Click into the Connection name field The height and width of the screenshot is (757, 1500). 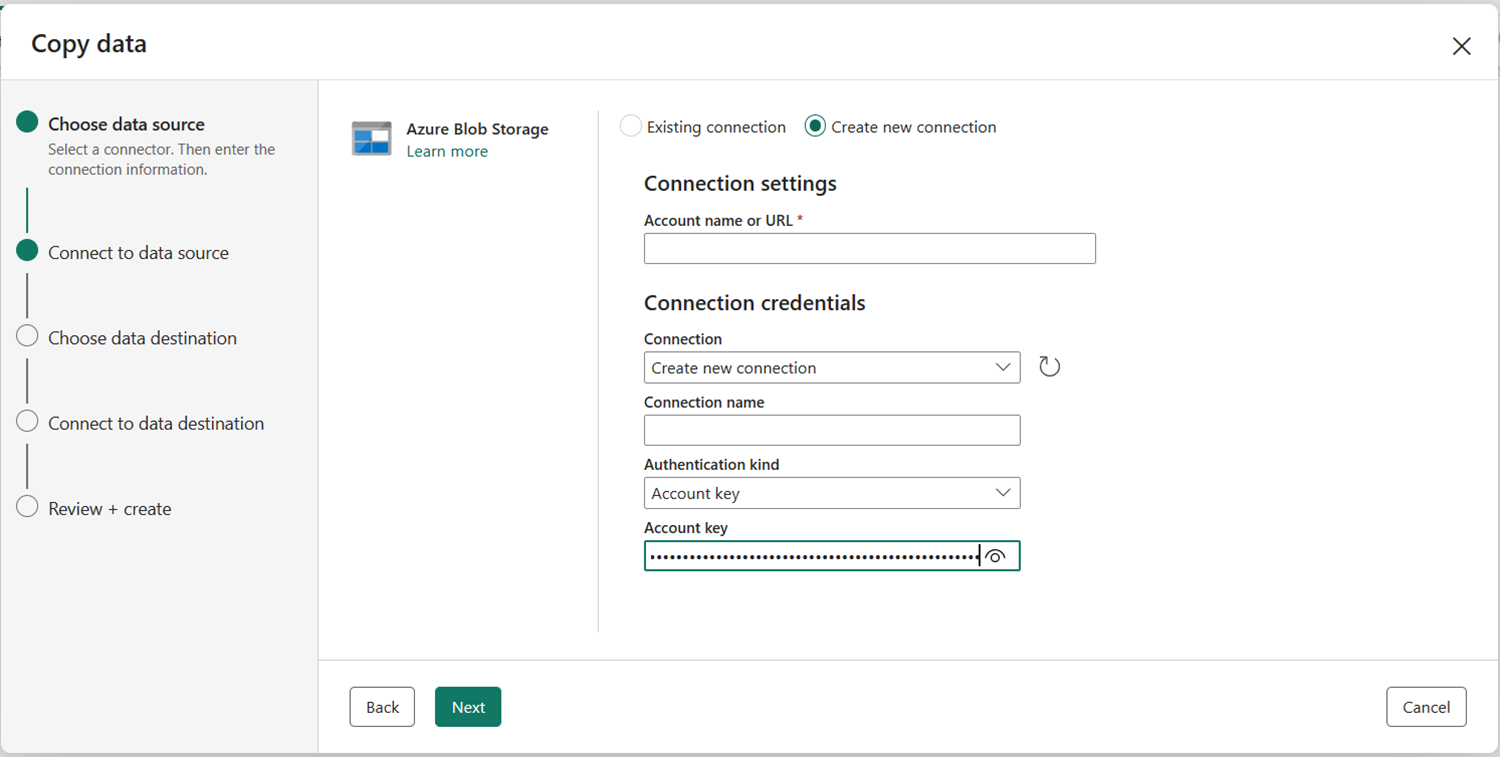(x=831, y=430)
